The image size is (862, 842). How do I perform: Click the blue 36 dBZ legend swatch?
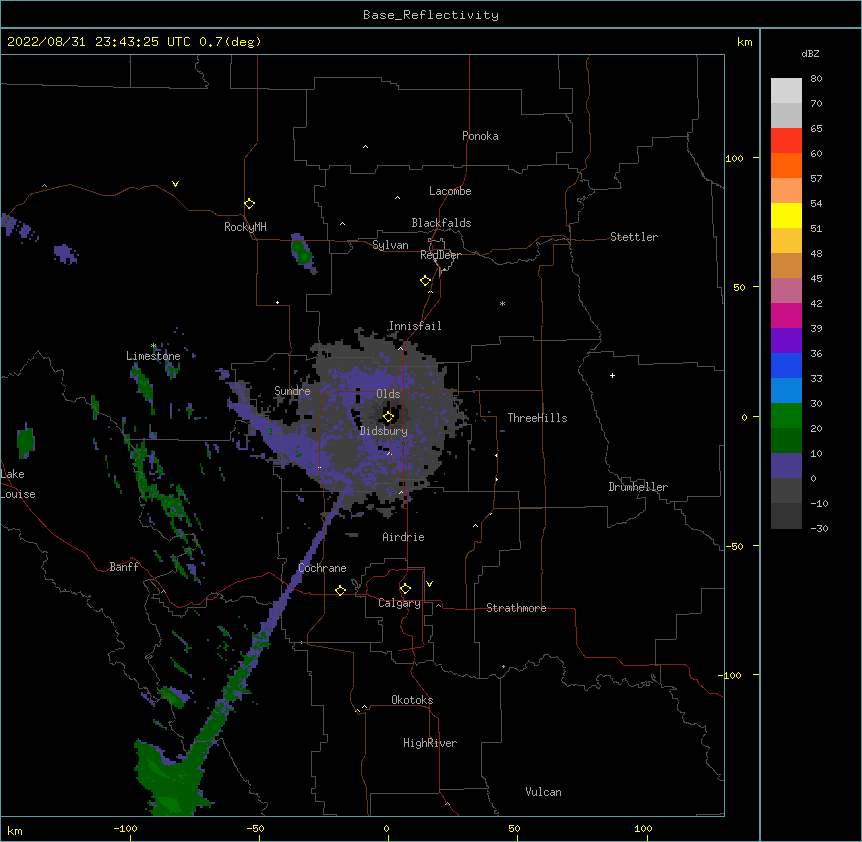coord(786,365)
